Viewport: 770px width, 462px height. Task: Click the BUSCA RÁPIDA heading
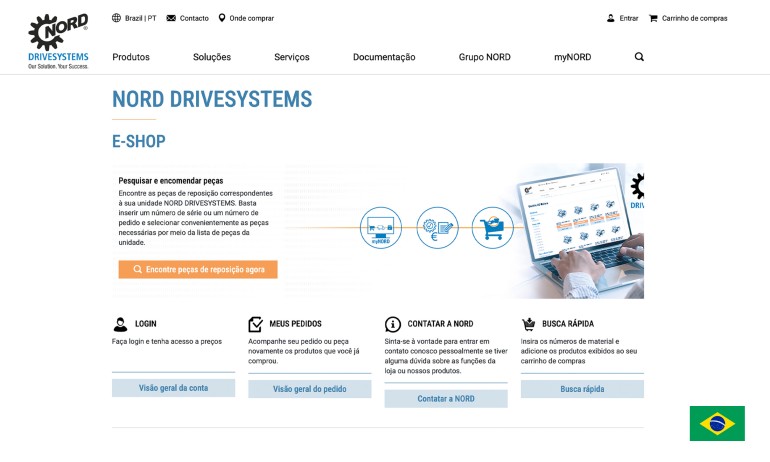click(x=568, y=324)
